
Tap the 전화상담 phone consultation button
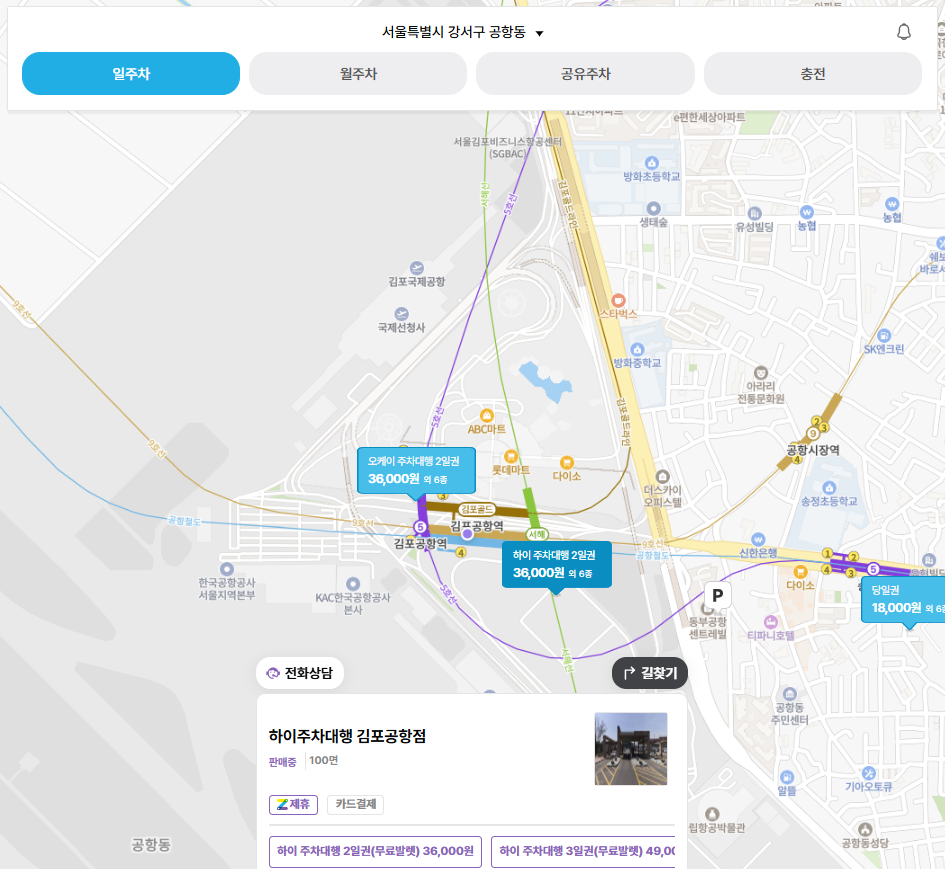pos(300,673)
